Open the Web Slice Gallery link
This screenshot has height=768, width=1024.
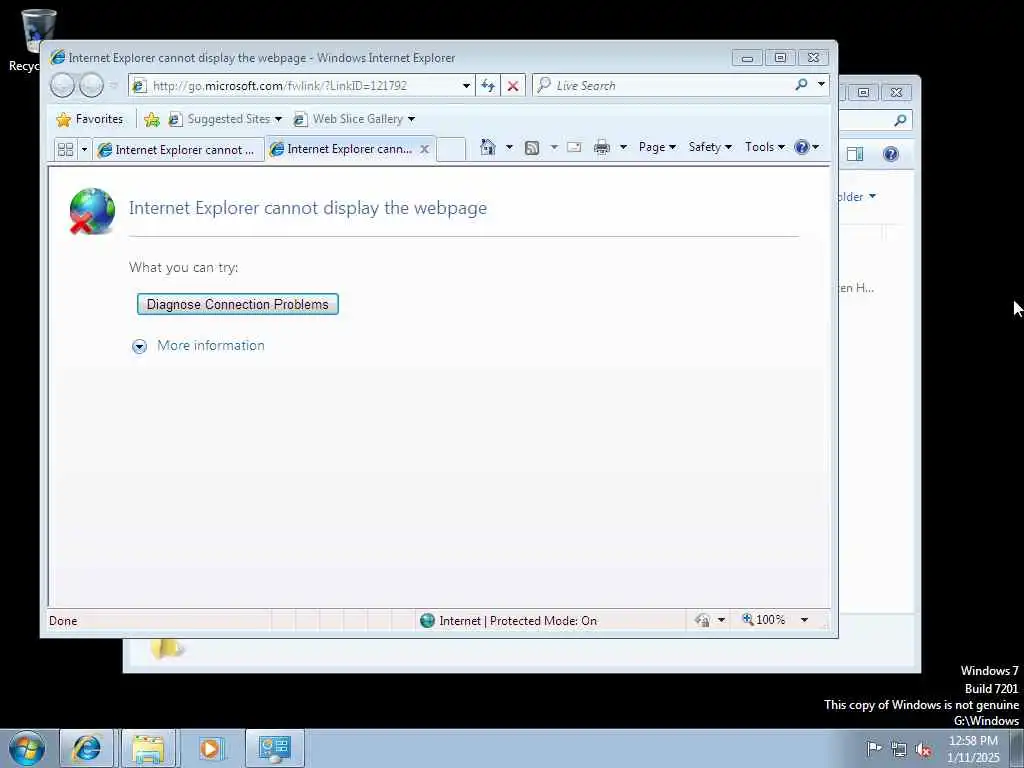coord(354,119)
